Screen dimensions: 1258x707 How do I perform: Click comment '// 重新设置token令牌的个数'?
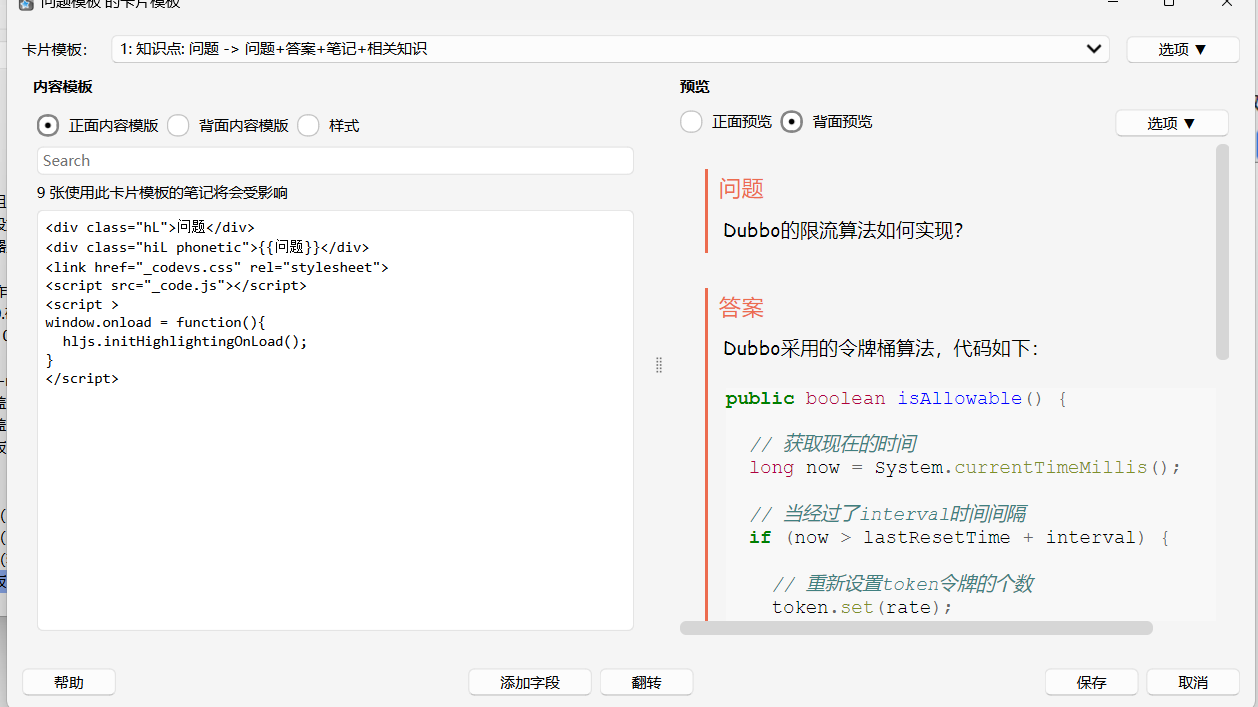click(x=903, y=584)
